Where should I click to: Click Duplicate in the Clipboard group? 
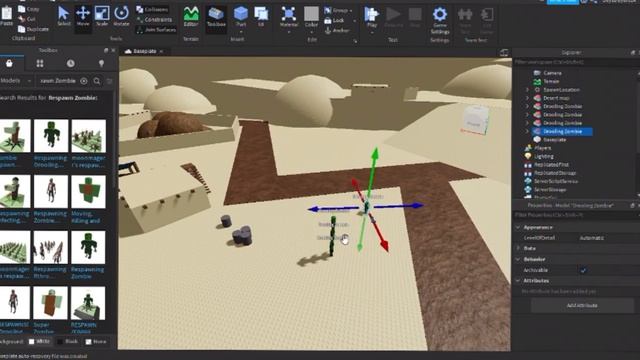pyautogui.click(x=33, y=29)
